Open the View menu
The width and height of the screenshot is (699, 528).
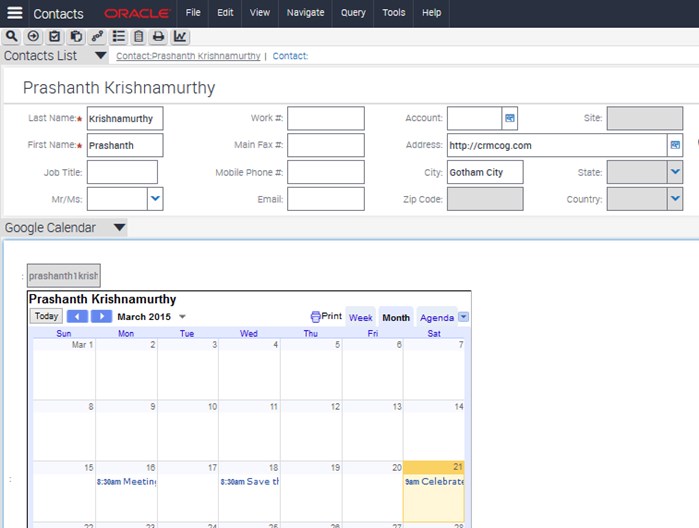point(259,13)
